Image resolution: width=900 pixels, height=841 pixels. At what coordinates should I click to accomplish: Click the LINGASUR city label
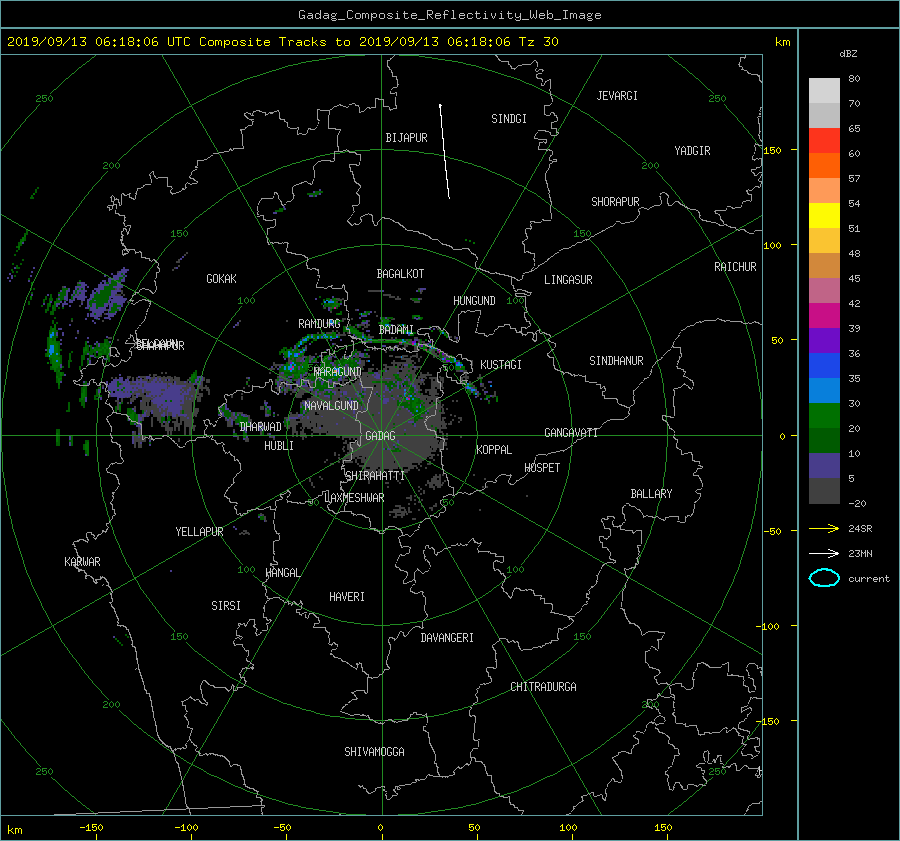click(568, 280)
